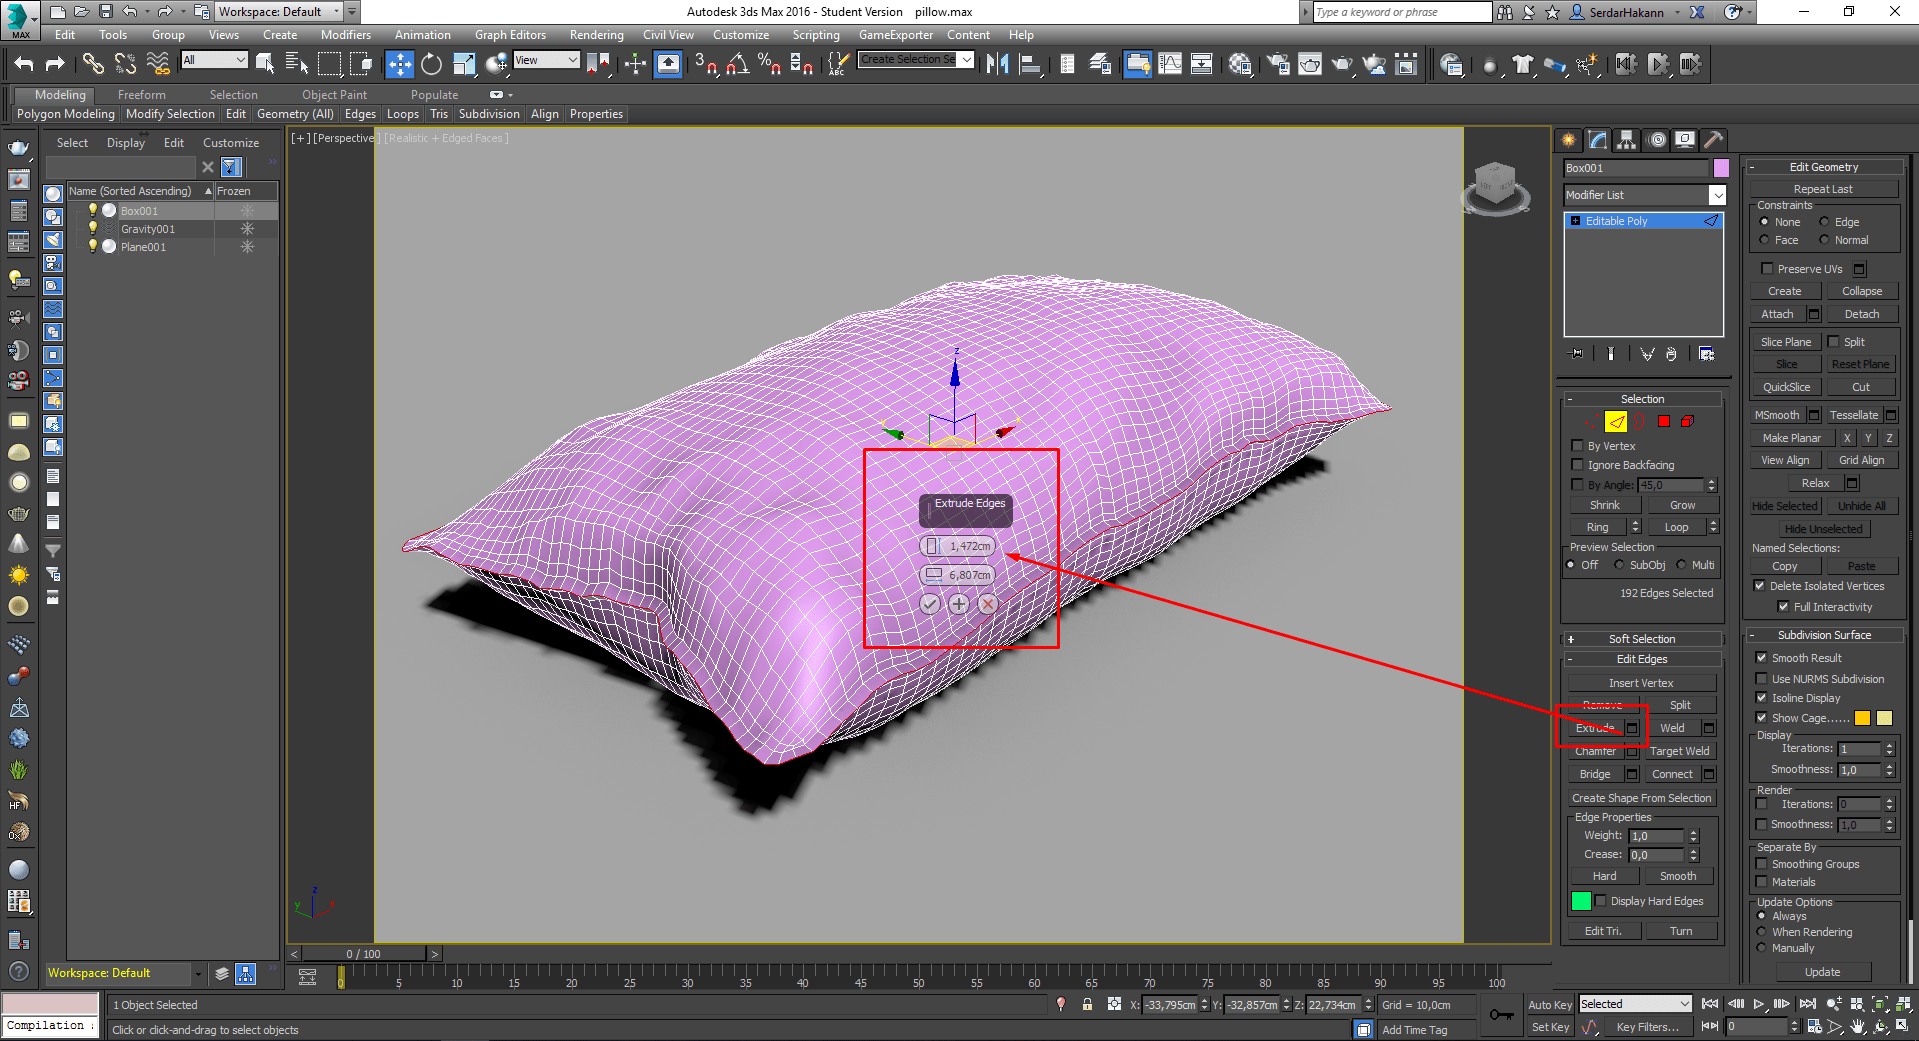Enable Ignore Backfacing checkbox
Viewport: 1919px width, 1041px height.
[1578, 465]
